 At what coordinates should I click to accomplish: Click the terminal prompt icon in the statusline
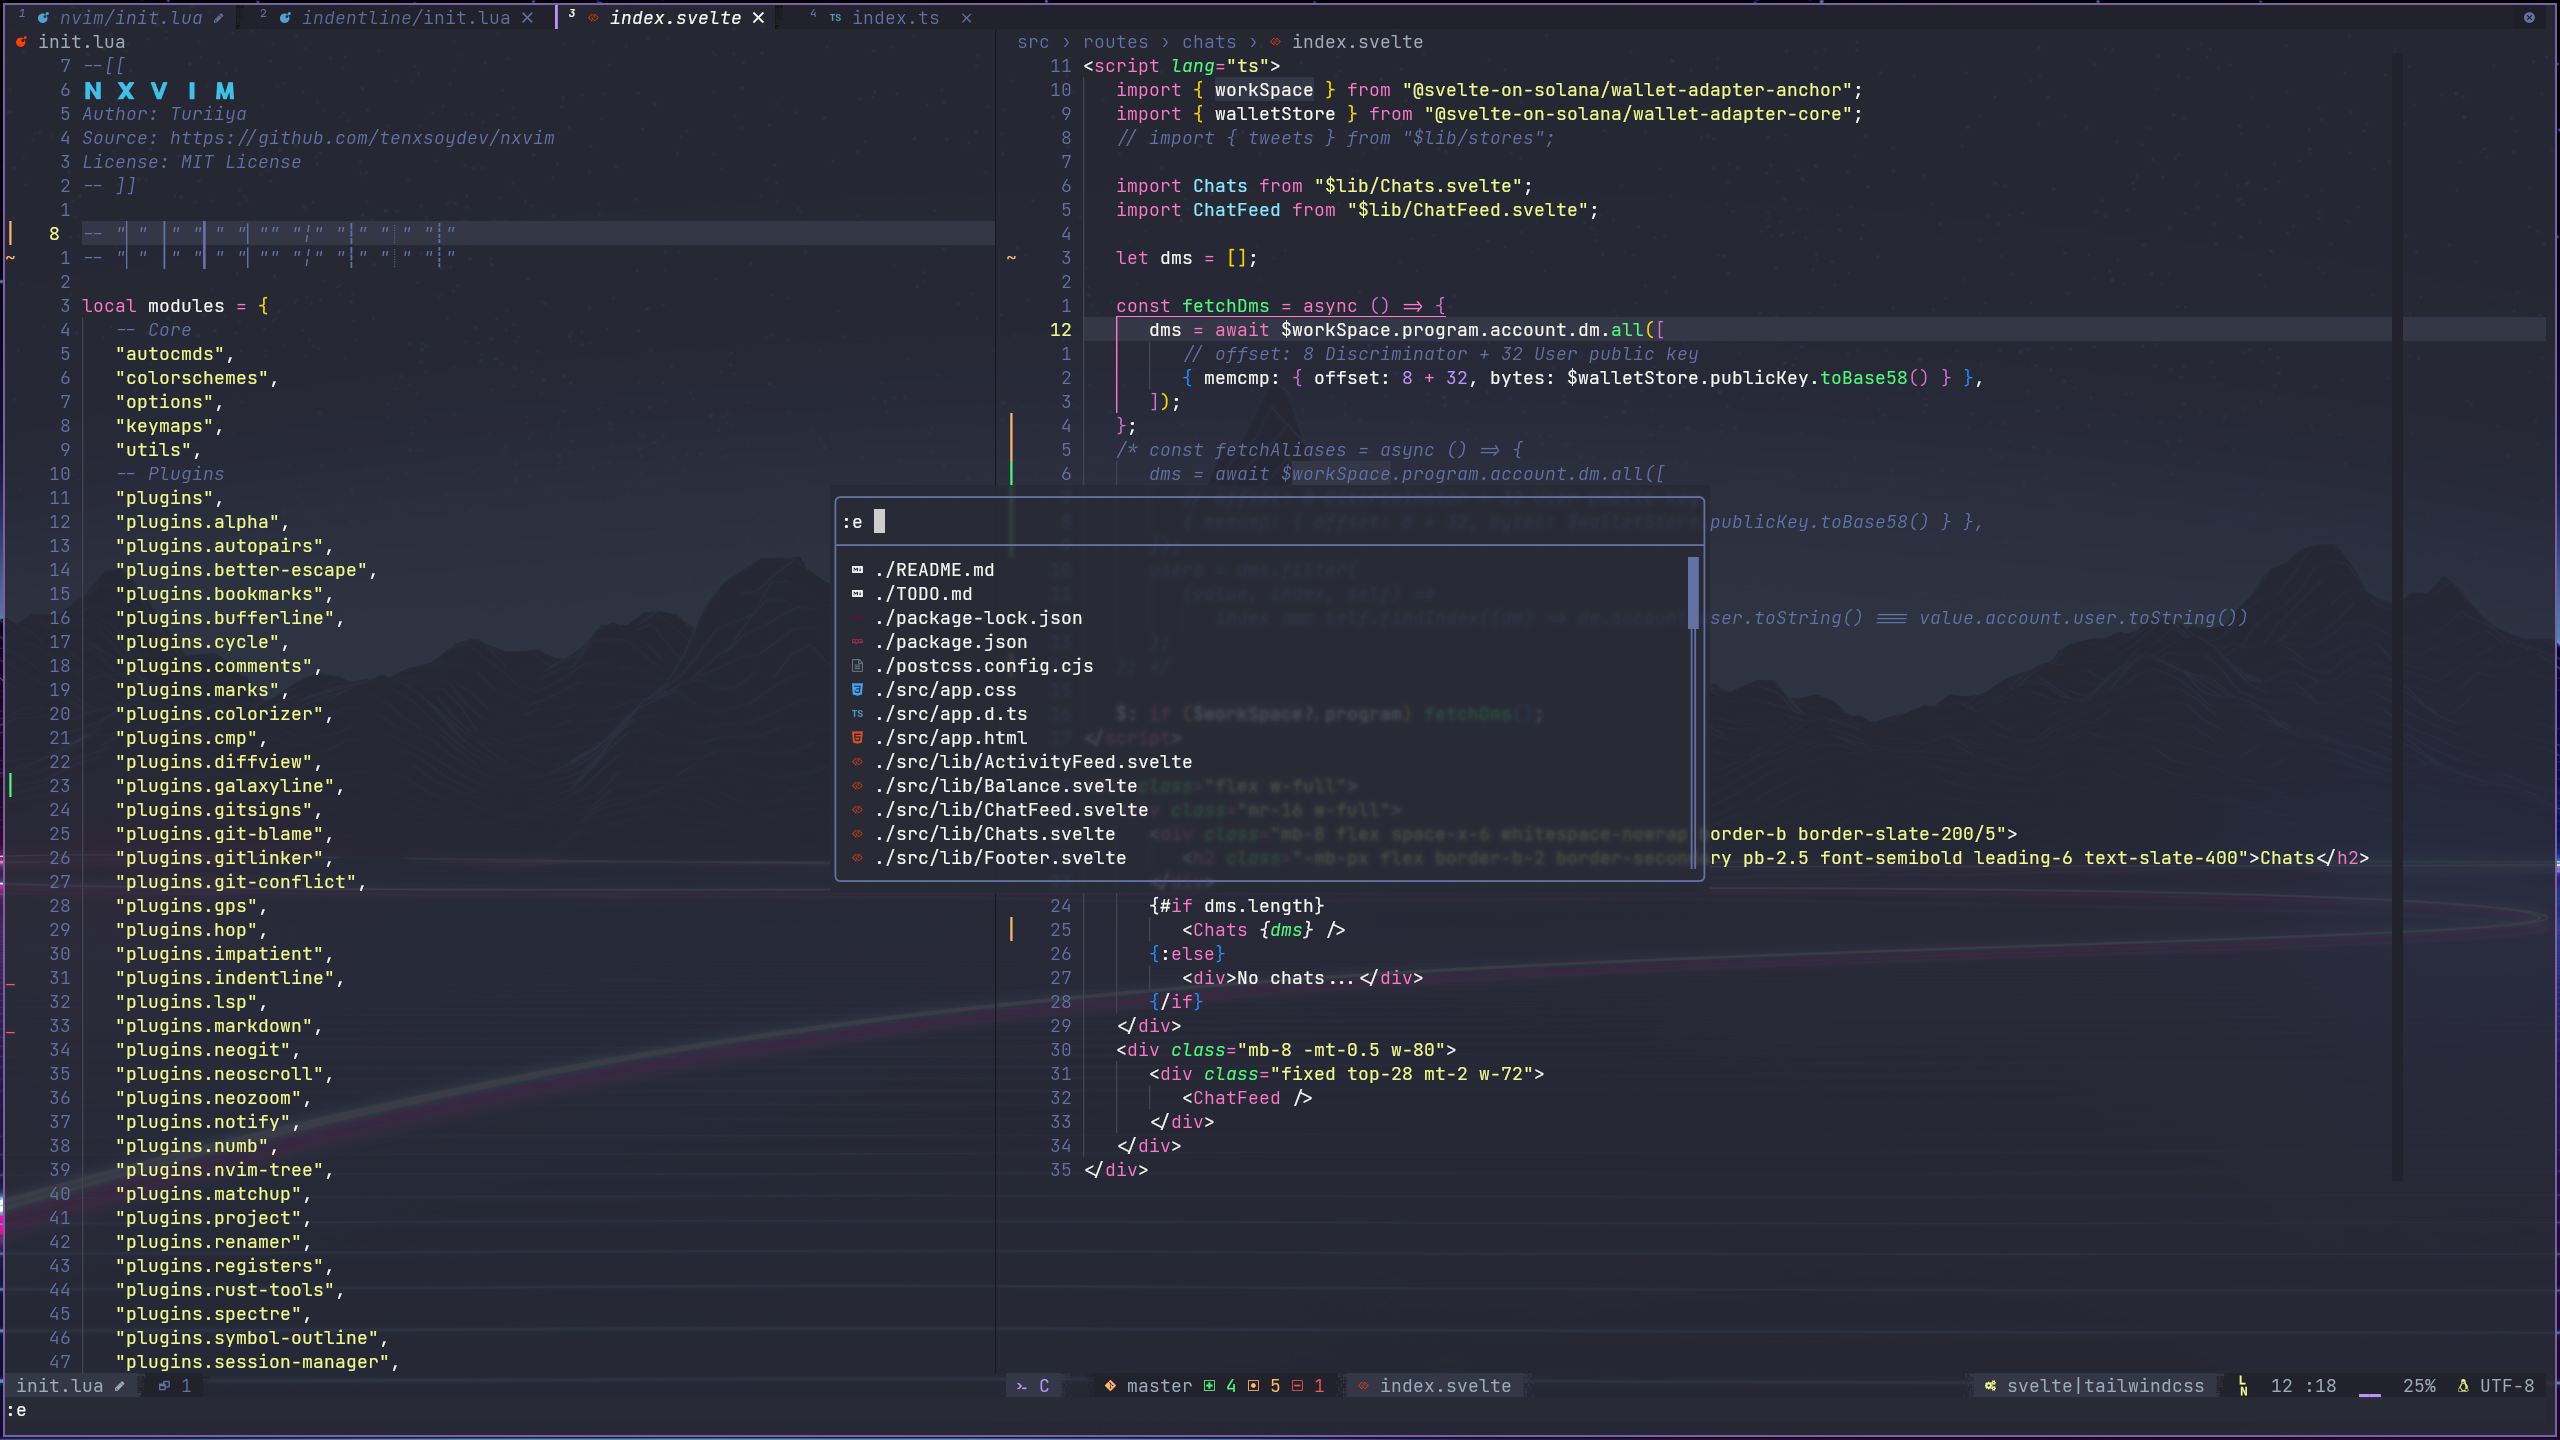click(1022, 1386)
